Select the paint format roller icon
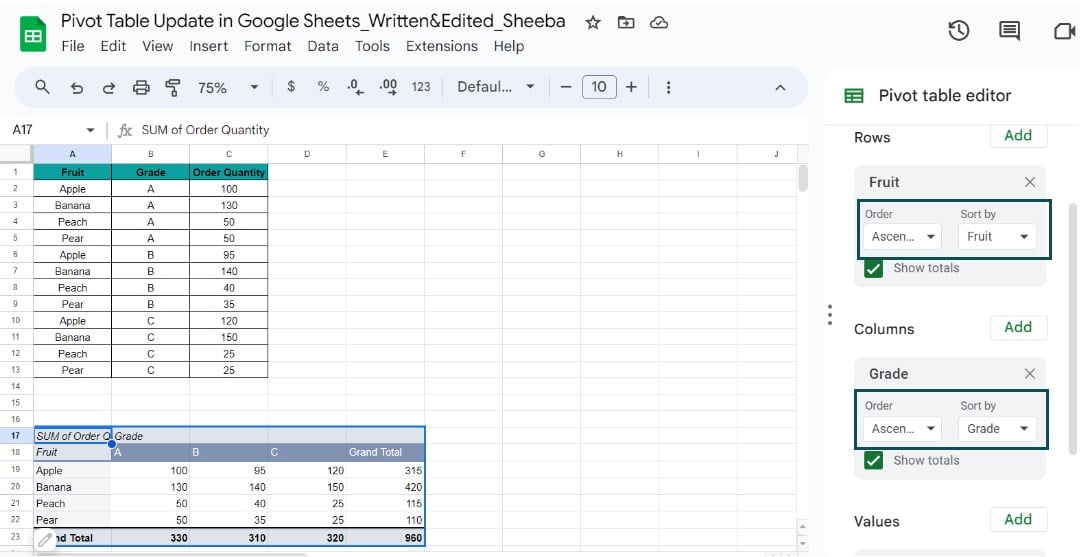 point(172,88)
